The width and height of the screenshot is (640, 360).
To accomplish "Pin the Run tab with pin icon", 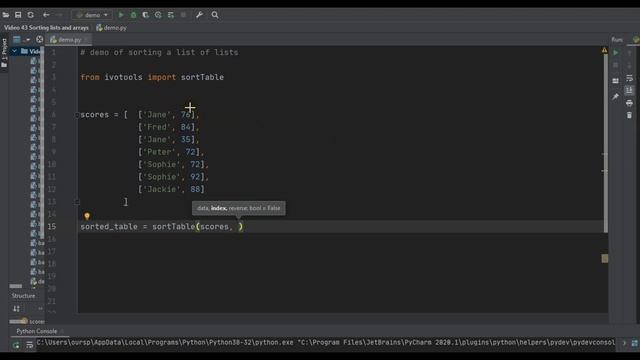I will coord(616,97).
